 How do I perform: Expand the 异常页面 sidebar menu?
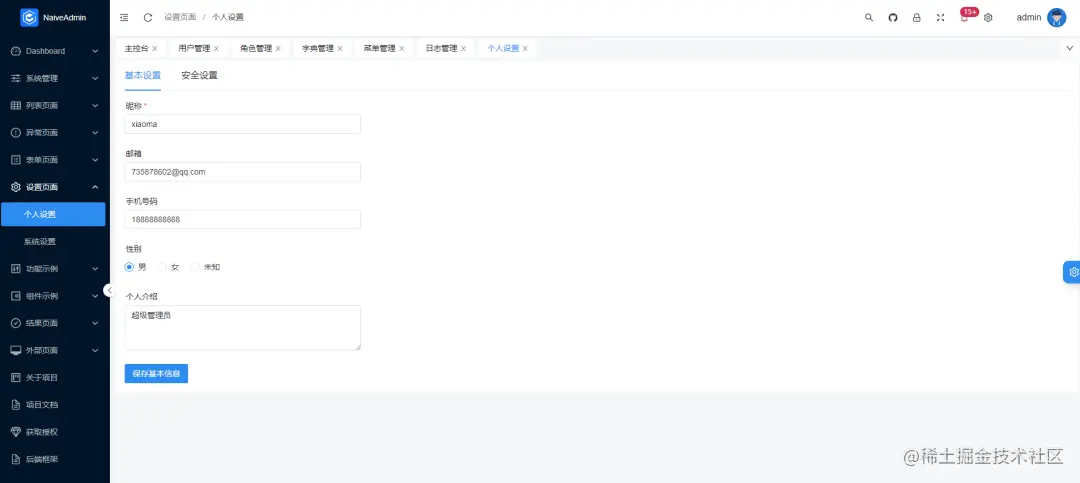click(x=95, y=132)
